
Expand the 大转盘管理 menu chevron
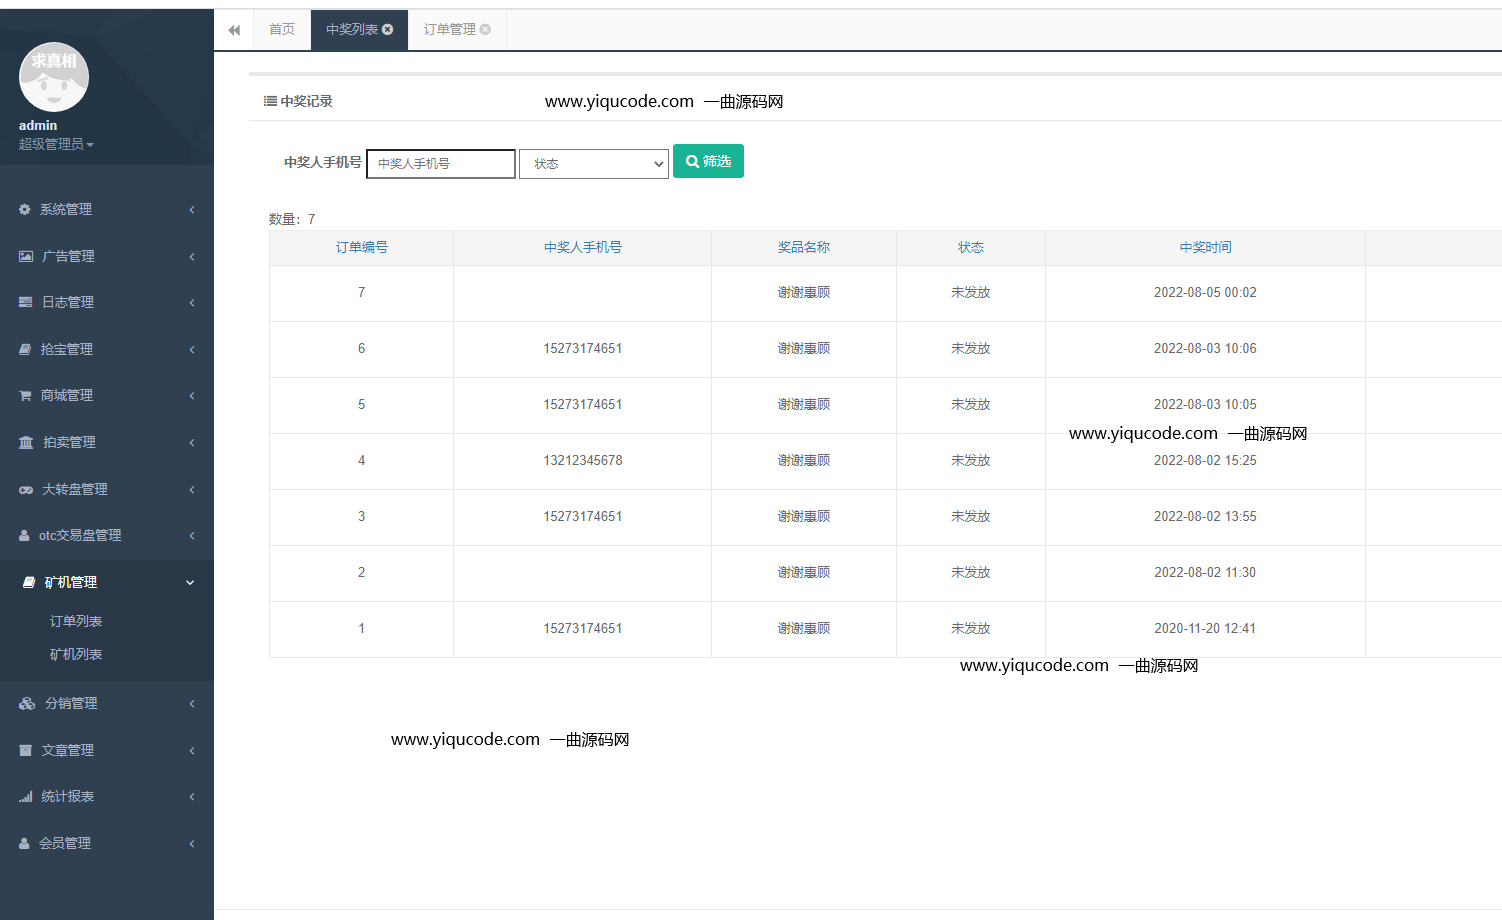tap(191, 489)
